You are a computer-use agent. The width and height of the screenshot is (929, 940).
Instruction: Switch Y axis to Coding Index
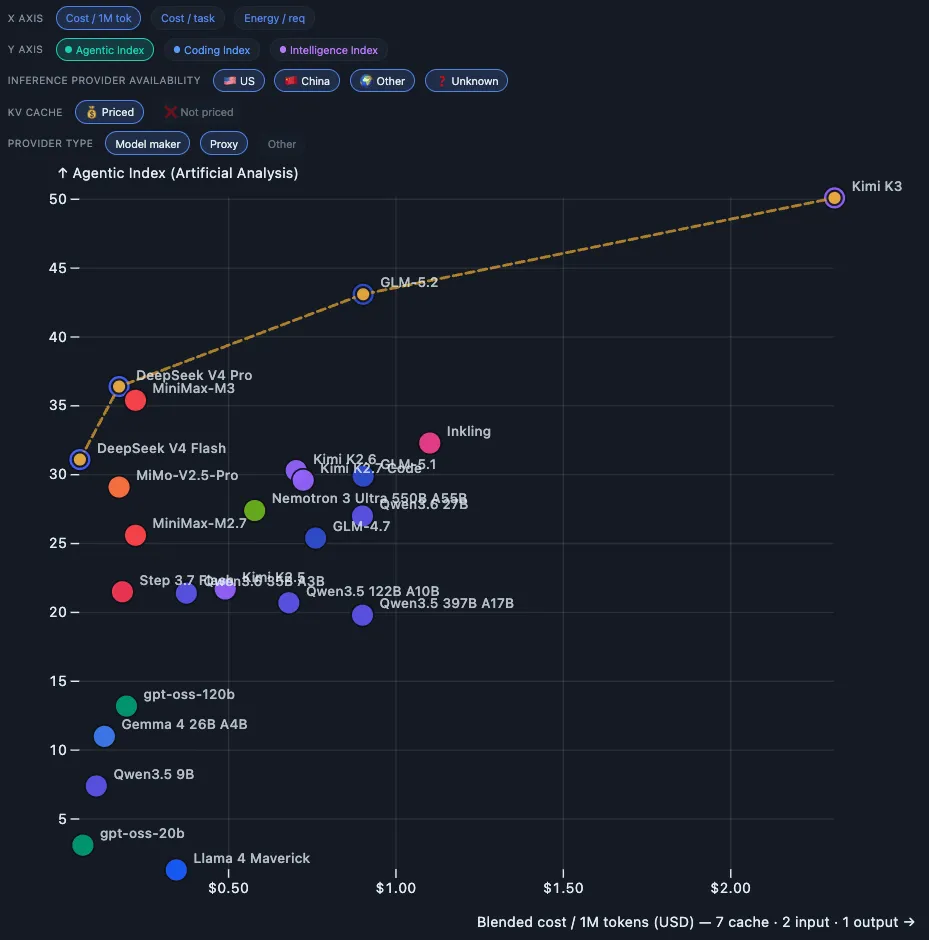click(212, 50)
